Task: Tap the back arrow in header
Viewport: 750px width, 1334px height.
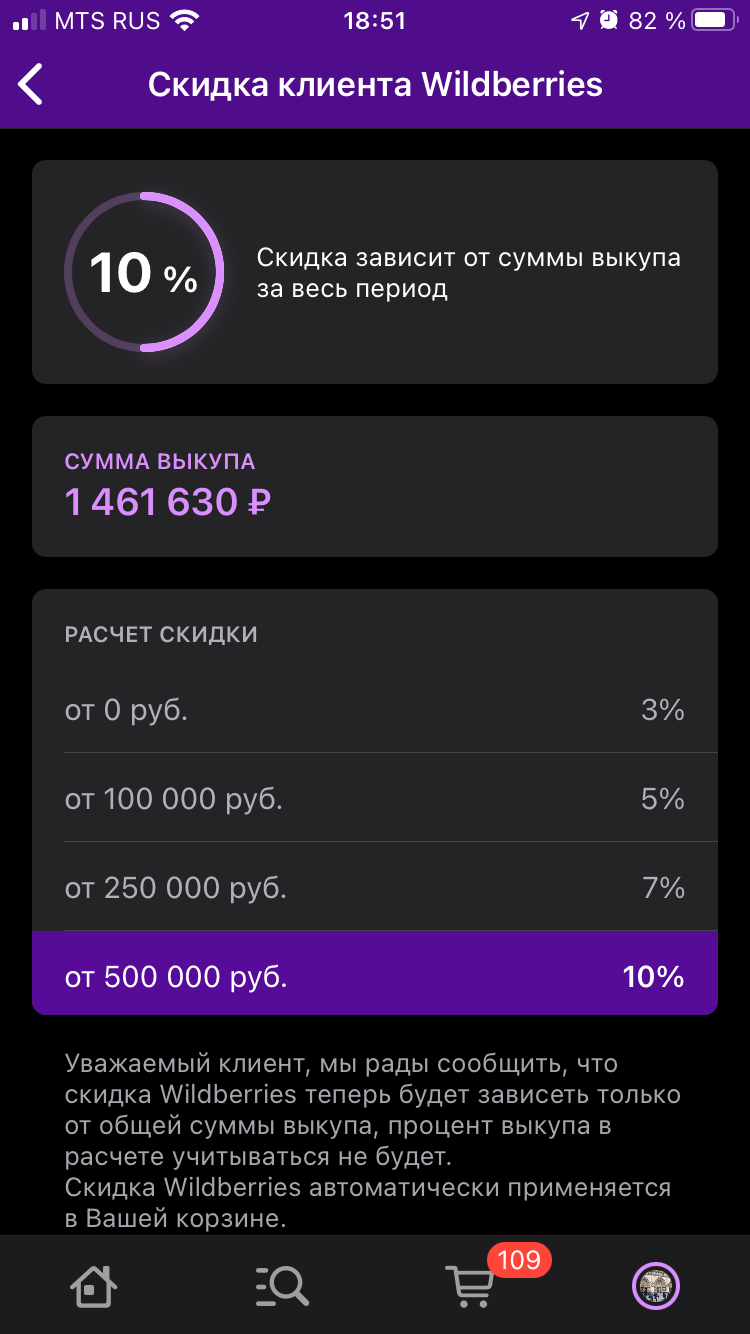Action: tap(31, 84)
